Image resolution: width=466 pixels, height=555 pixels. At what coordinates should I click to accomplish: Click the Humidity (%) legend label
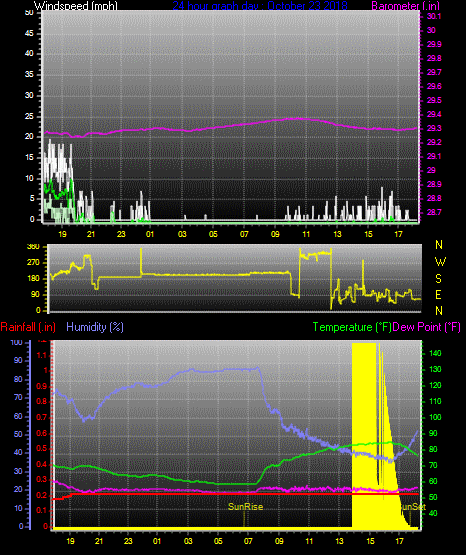pos(95,327)
